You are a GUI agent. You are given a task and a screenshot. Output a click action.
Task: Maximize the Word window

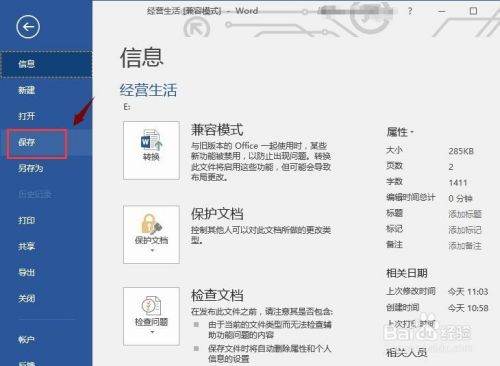[x=473, y=11]
